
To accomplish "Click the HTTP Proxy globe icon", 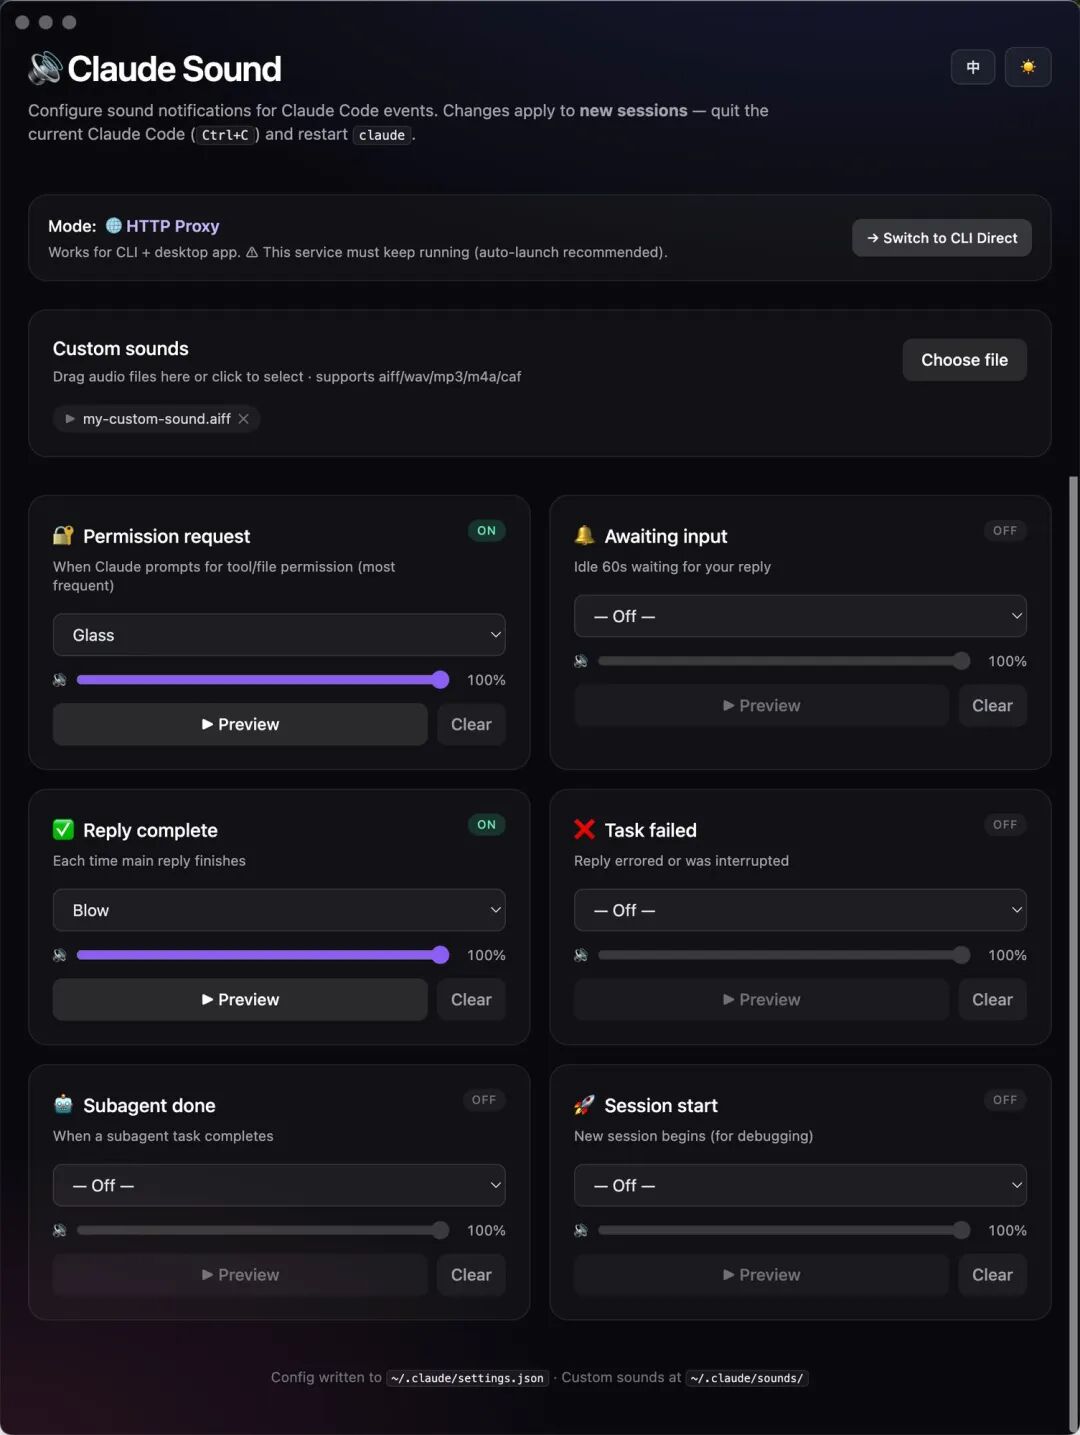I will coord(114,225).
